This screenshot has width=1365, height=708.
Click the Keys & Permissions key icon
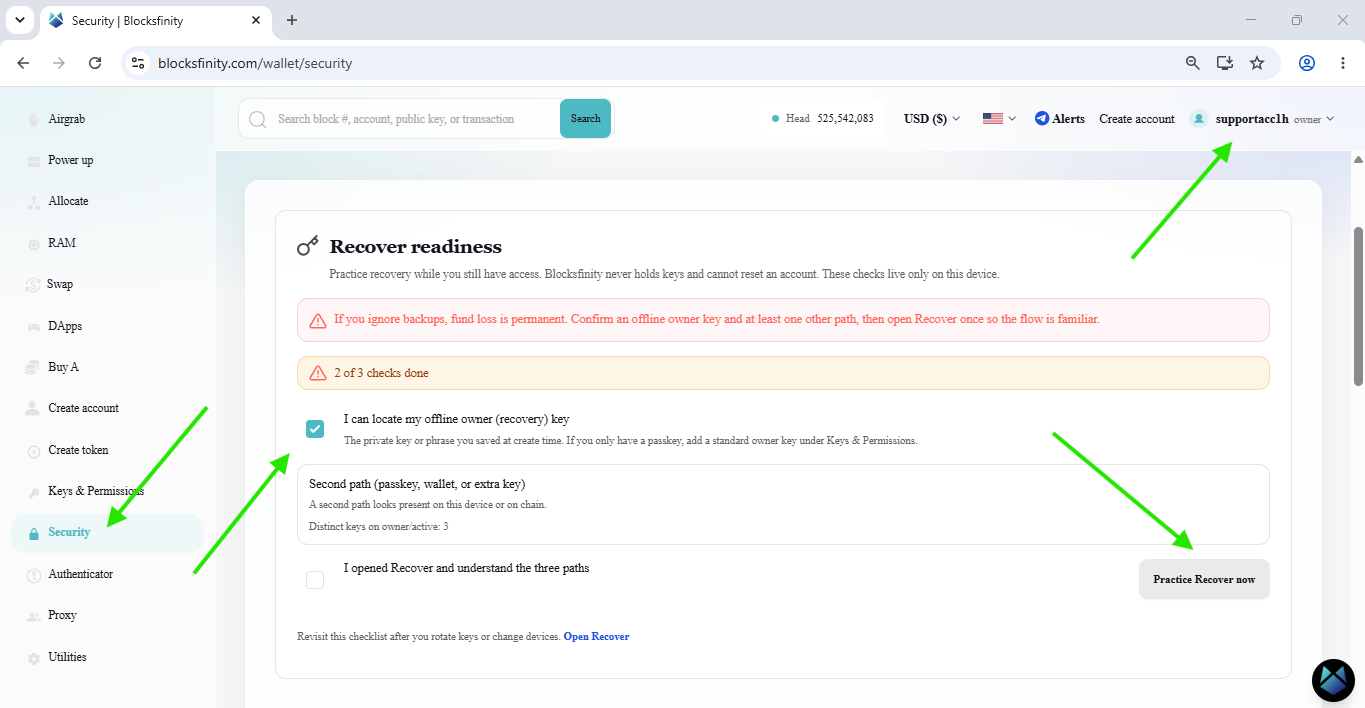[34, 492]
